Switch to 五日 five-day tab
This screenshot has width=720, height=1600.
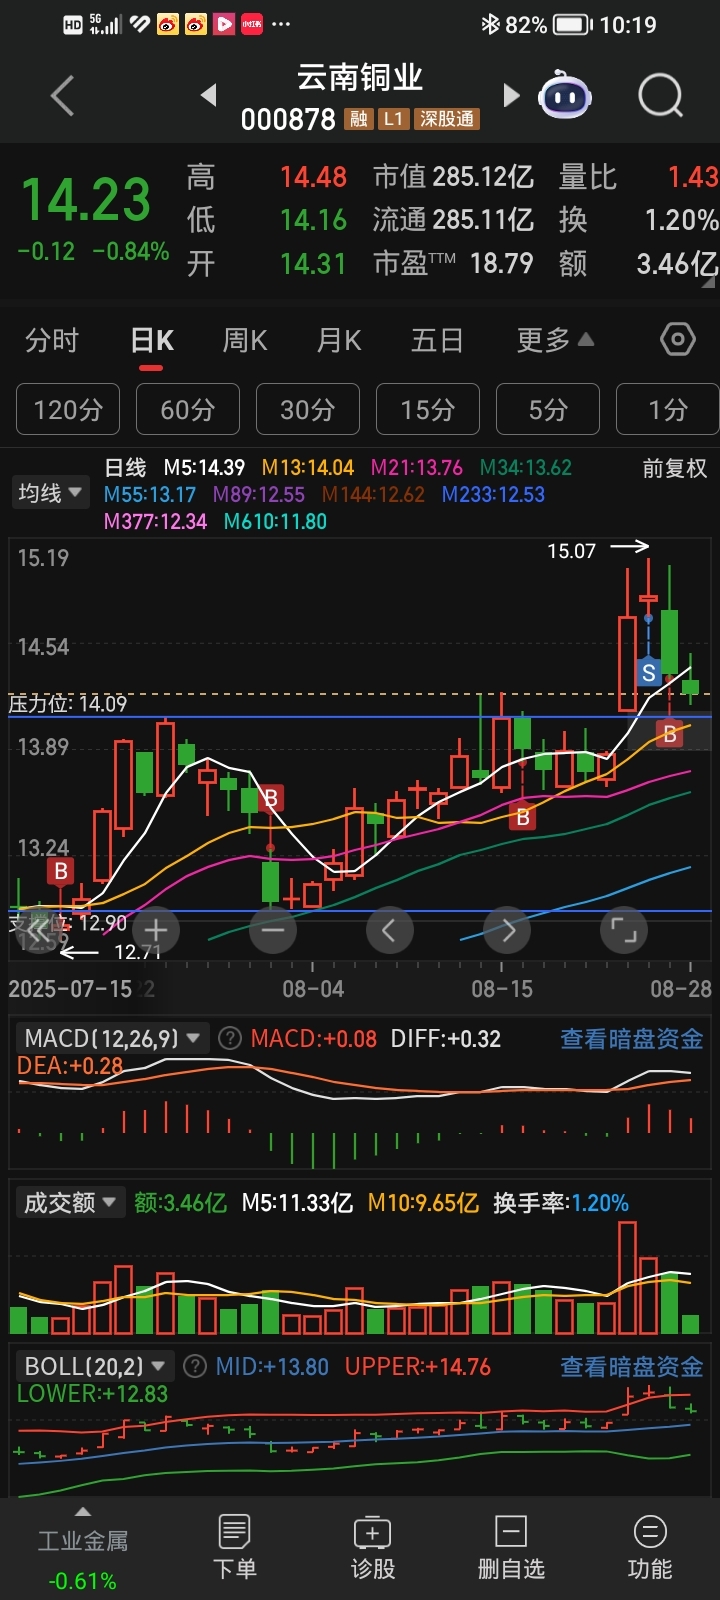(x=438, y=341)
